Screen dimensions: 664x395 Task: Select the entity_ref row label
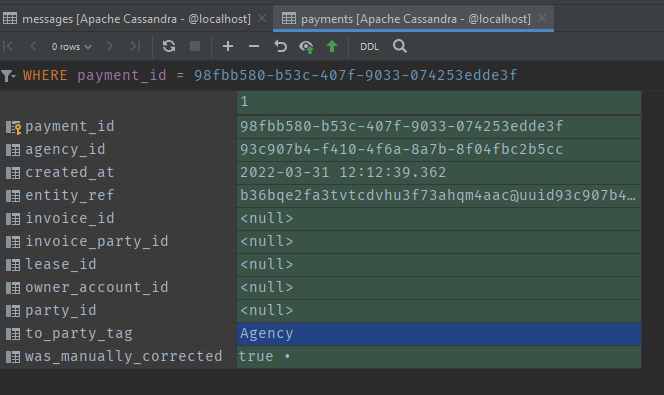(70, 195)
